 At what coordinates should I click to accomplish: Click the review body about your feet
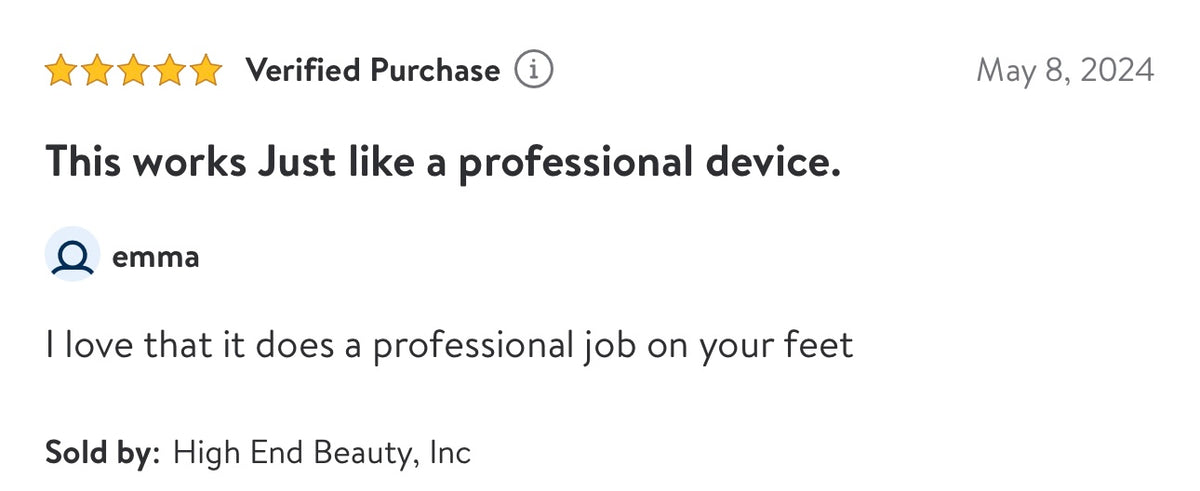[x=449, y=347]
